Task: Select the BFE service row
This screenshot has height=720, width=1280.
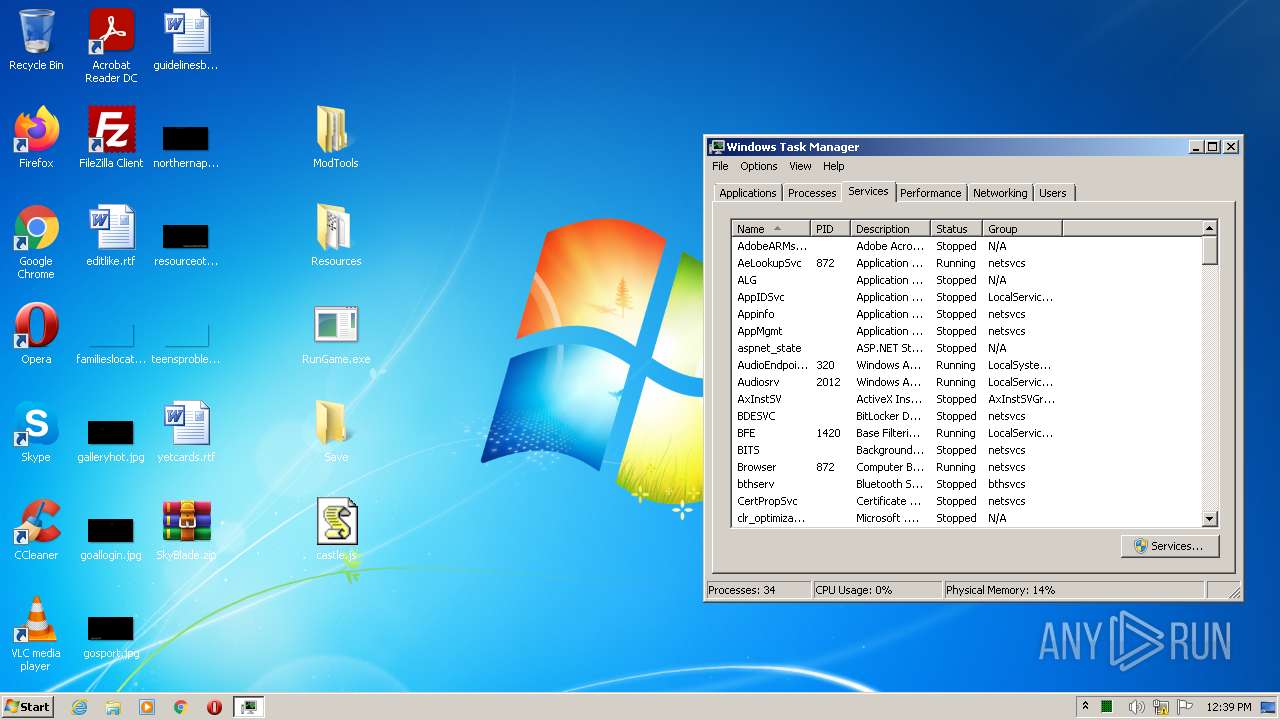Action: [x=966, y=433]
